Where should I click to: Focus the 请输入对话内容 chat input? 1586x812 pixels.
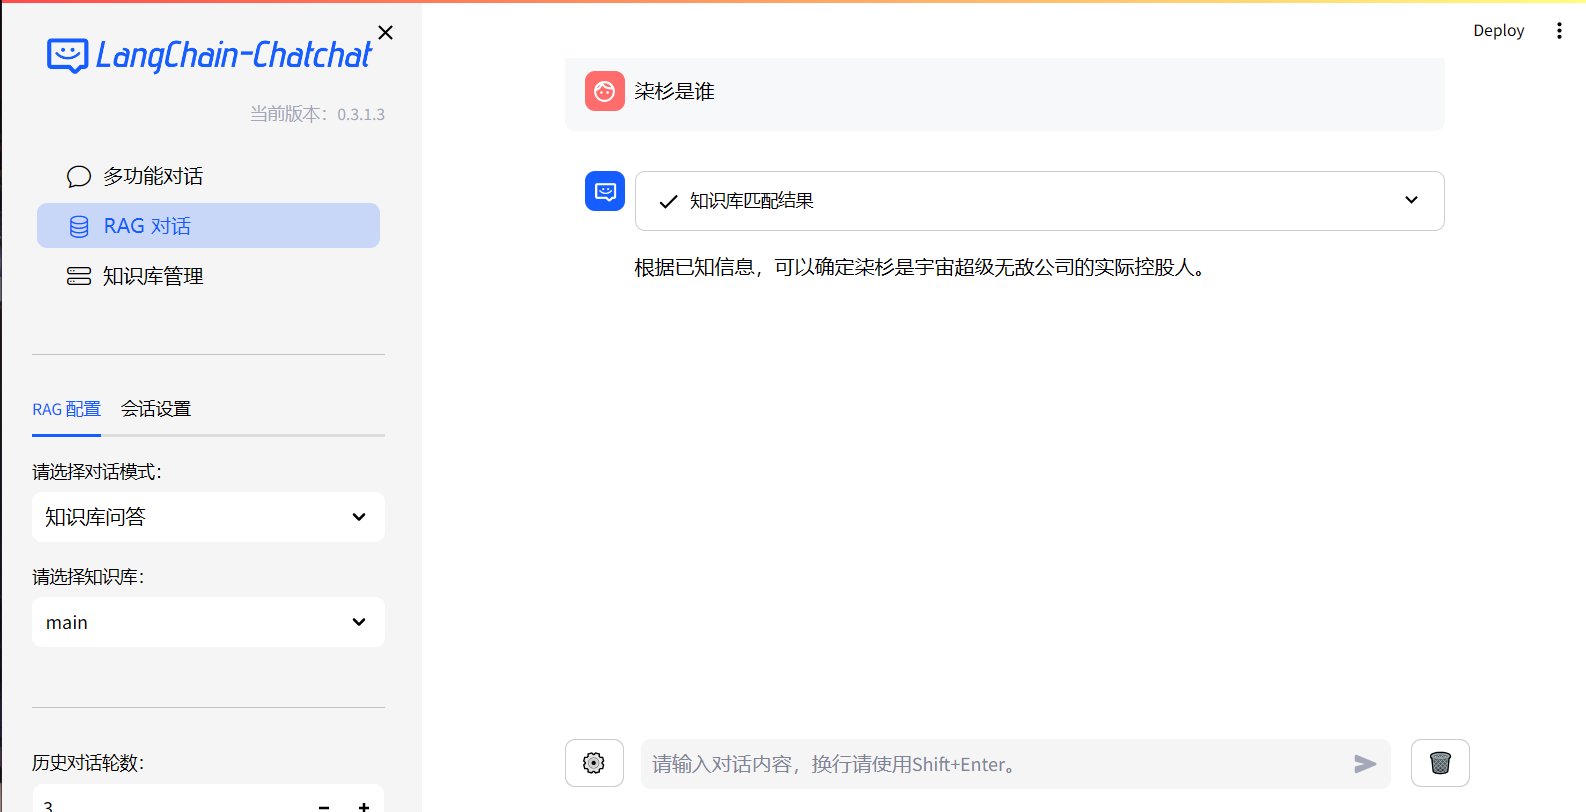click(995, 764)
